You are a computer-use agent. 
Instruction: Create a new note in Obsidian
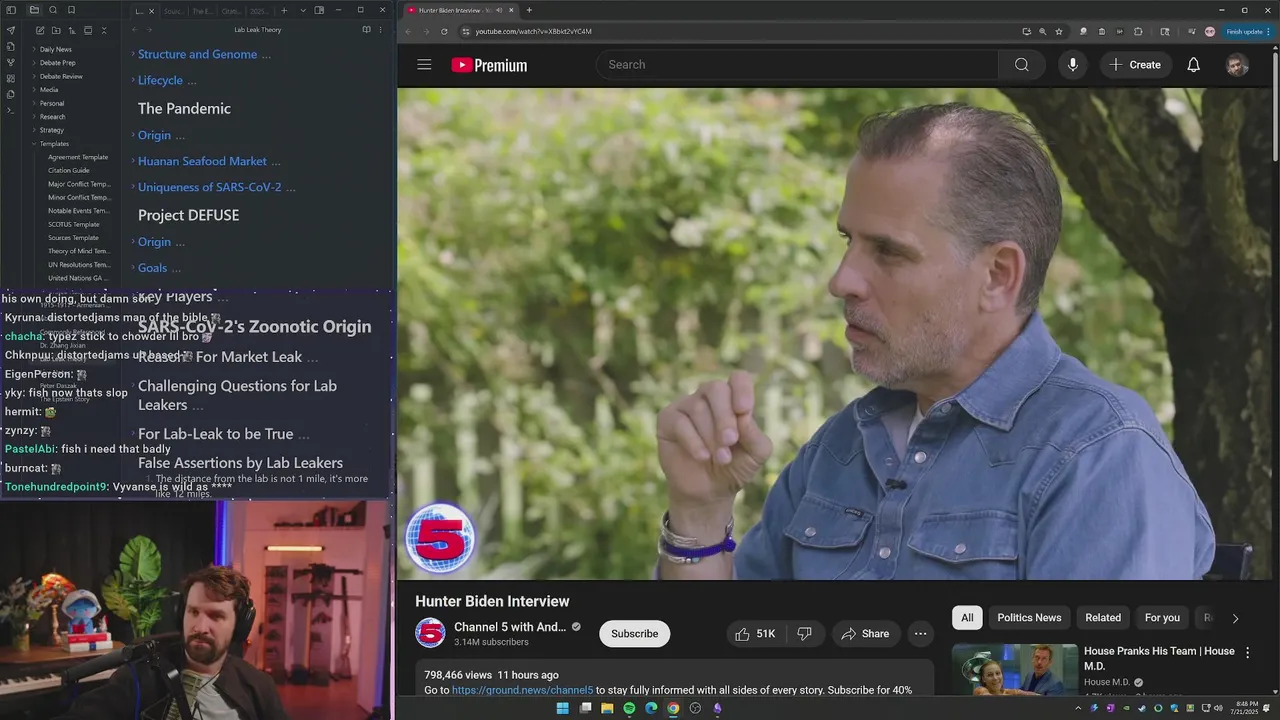[40, 30]
